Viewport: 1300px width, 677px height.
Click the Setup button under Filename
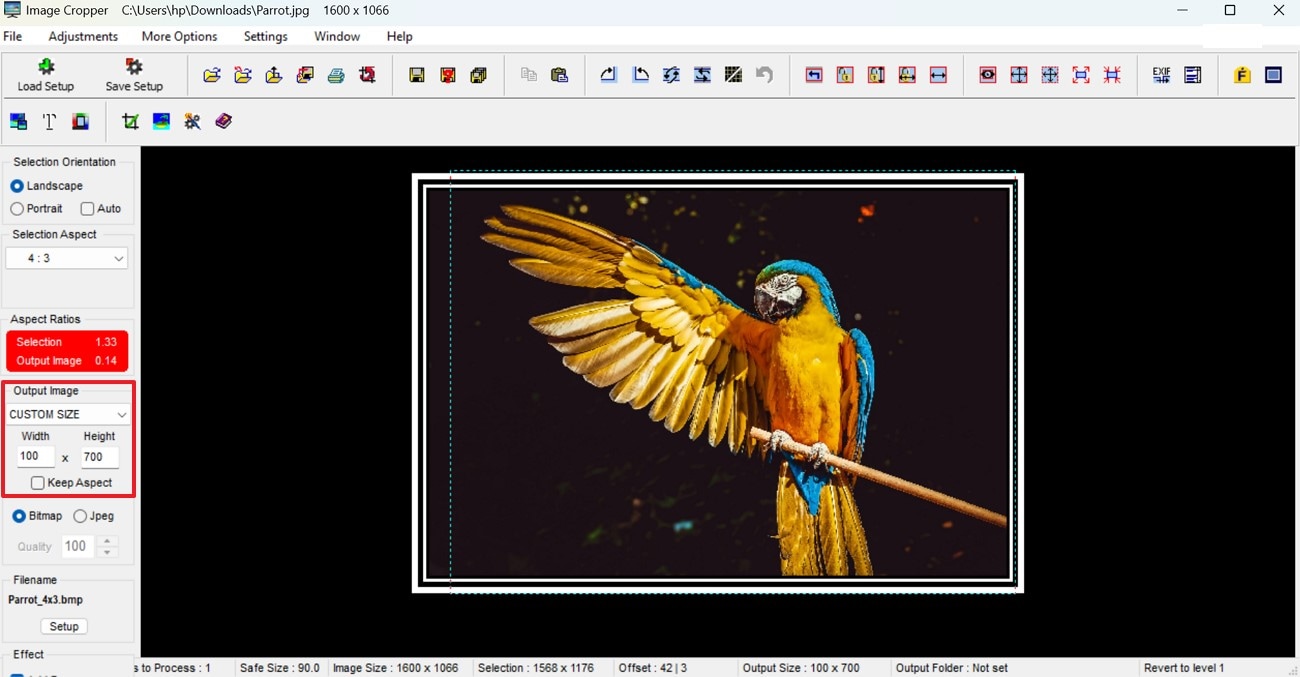(x=64, y=626)
